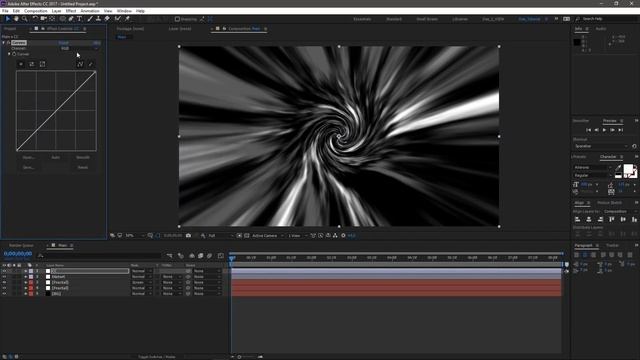This screenshot has height=360, width=640.
Task: Click the Smooth button under curves graph
Action: pyautogui.click(x=83, y=157)
